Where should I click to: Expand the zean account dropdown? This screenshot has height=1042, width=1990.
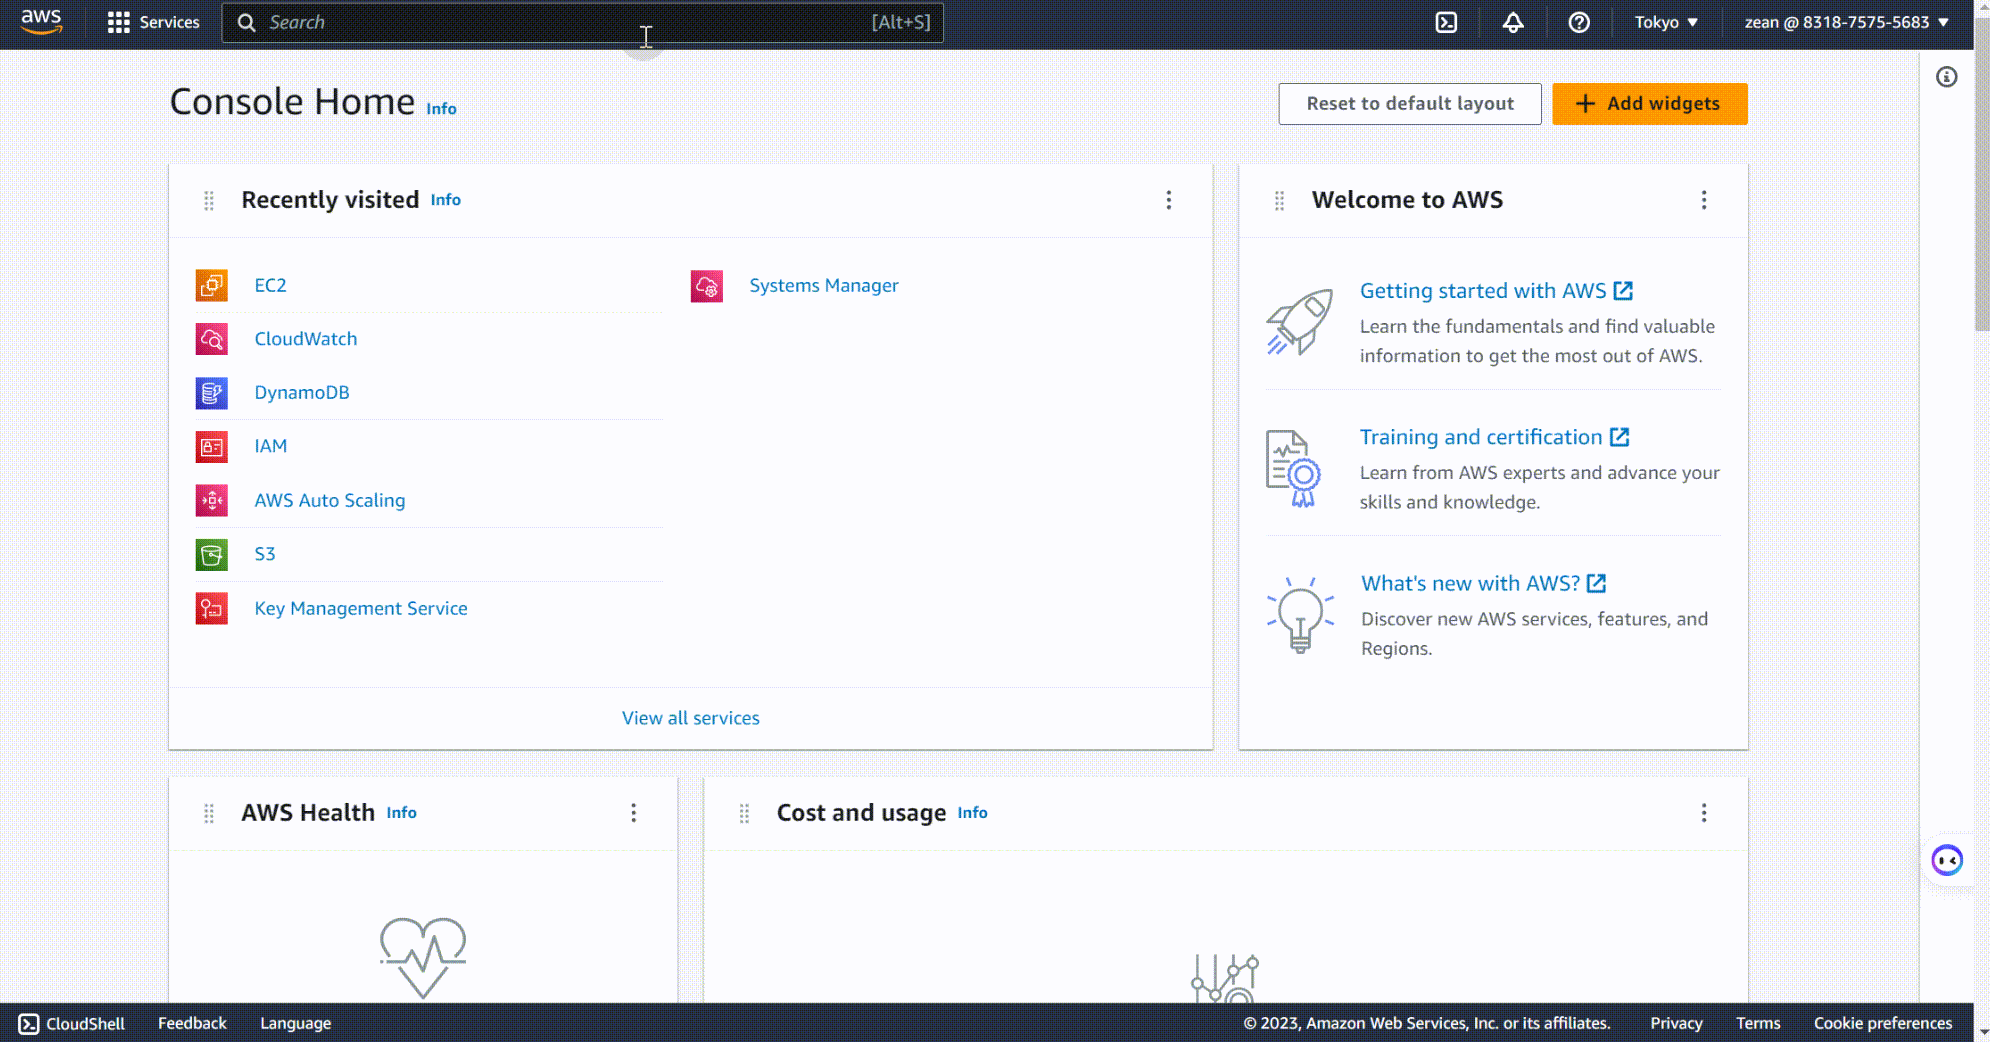tap(1846, 22)
